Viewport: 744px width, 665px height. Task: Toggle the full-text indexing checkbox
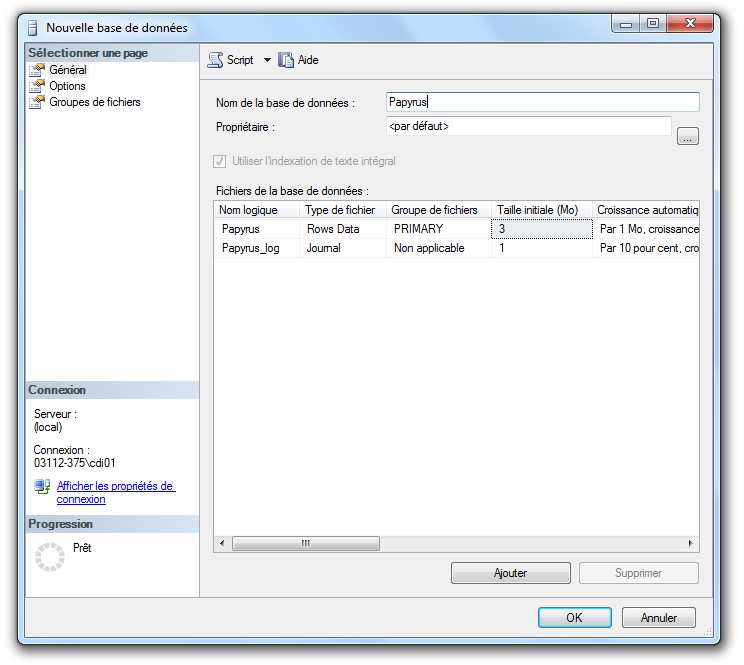[x=220, y=161]
